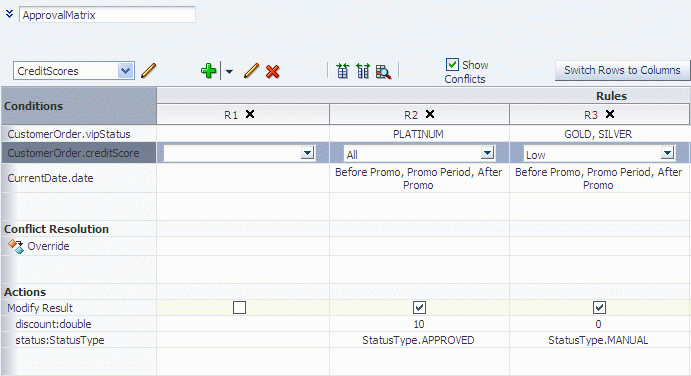
Task: Click the green plus add icon
Action: coord(208,71)
